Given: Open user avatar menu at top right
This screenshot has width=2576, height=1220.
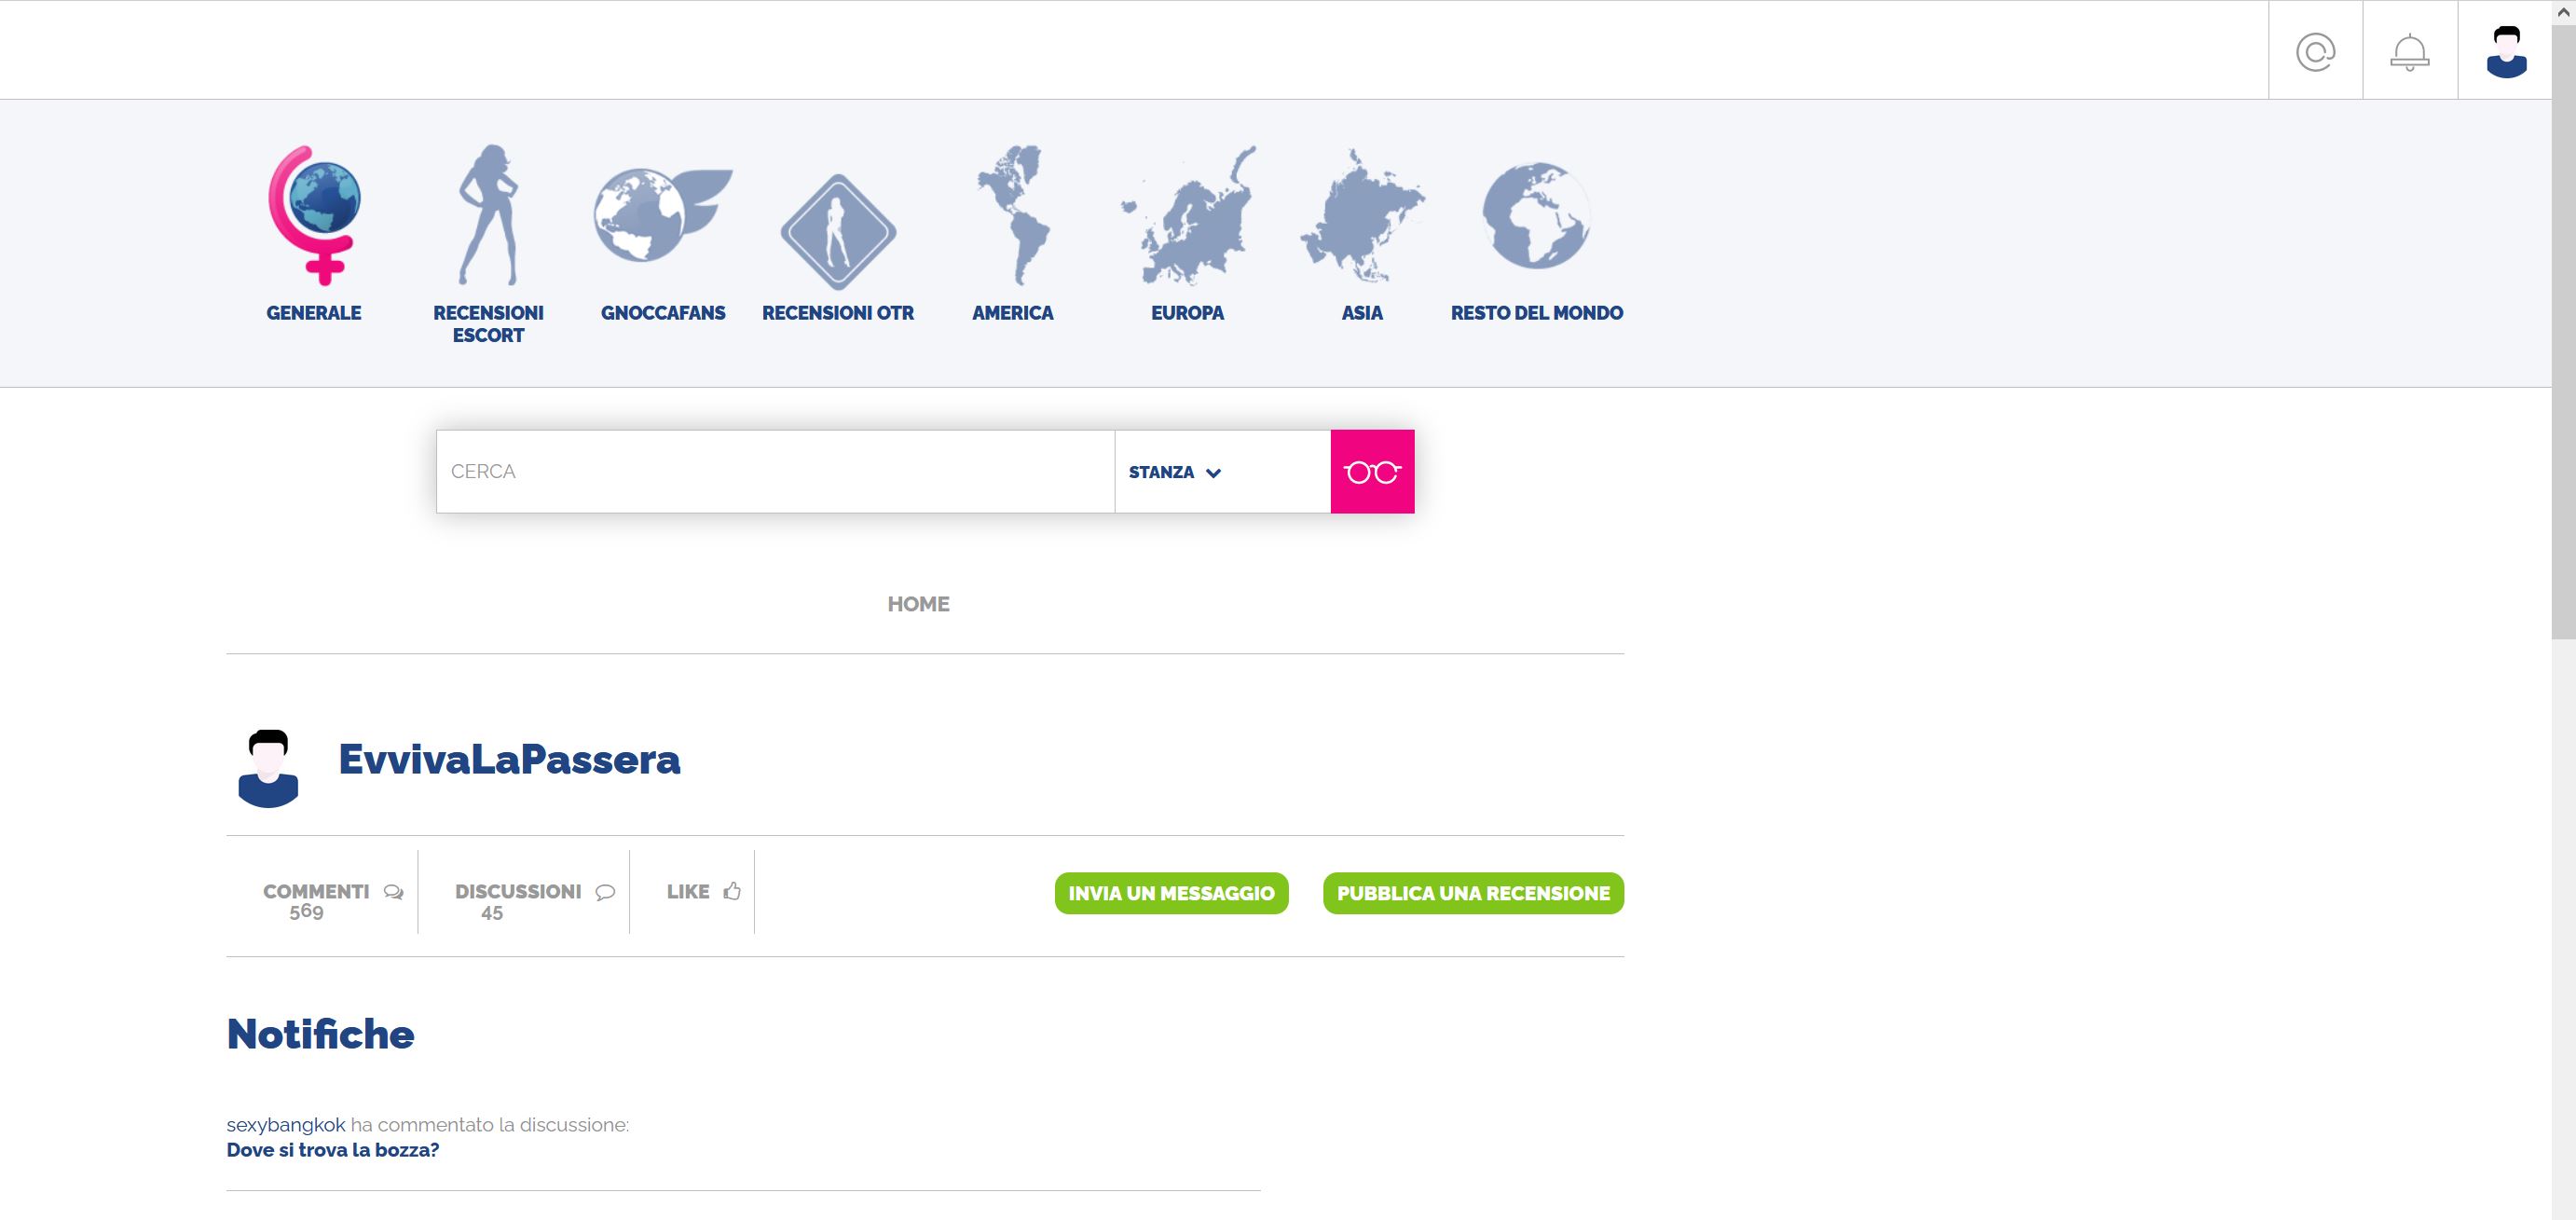Looking at the screenshot, I should point(2506,51).
